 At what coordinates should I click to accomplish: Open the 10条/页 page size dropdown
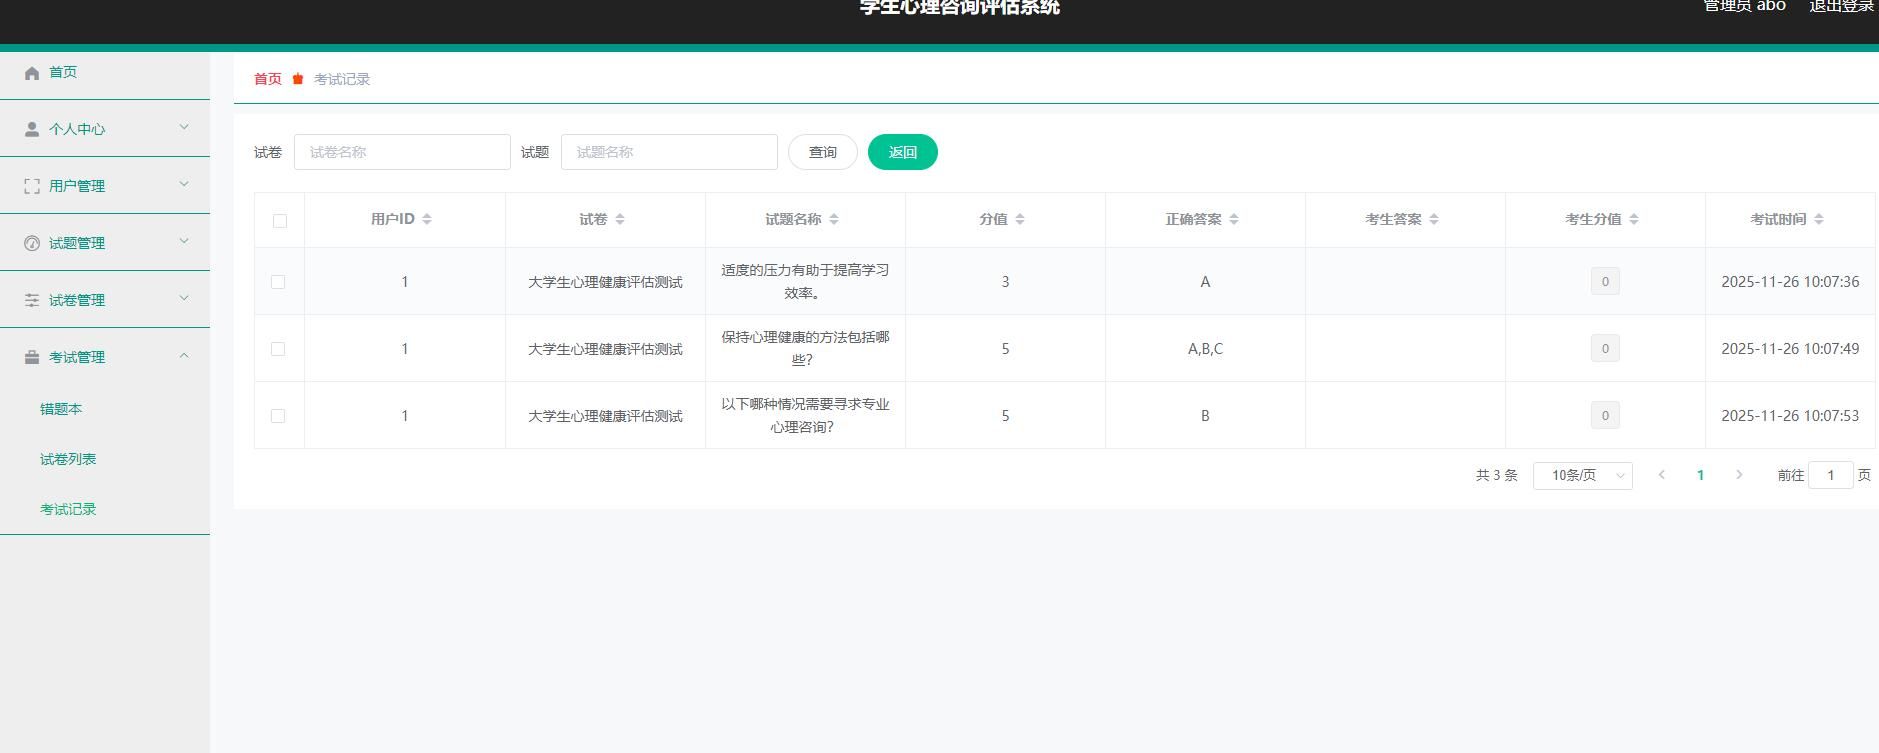pyautogui.click(x=1583, y=476)
